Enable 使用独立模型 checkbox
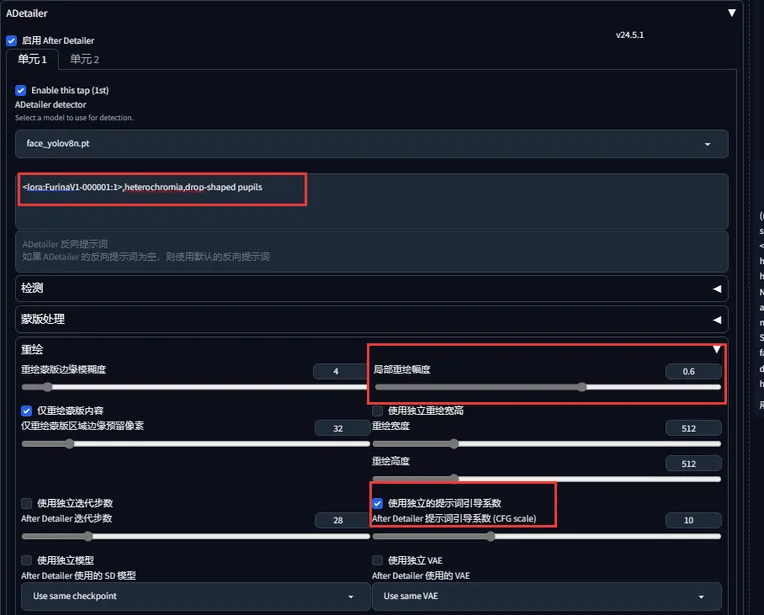The image size is (764, 615). [x=27, y=561]
